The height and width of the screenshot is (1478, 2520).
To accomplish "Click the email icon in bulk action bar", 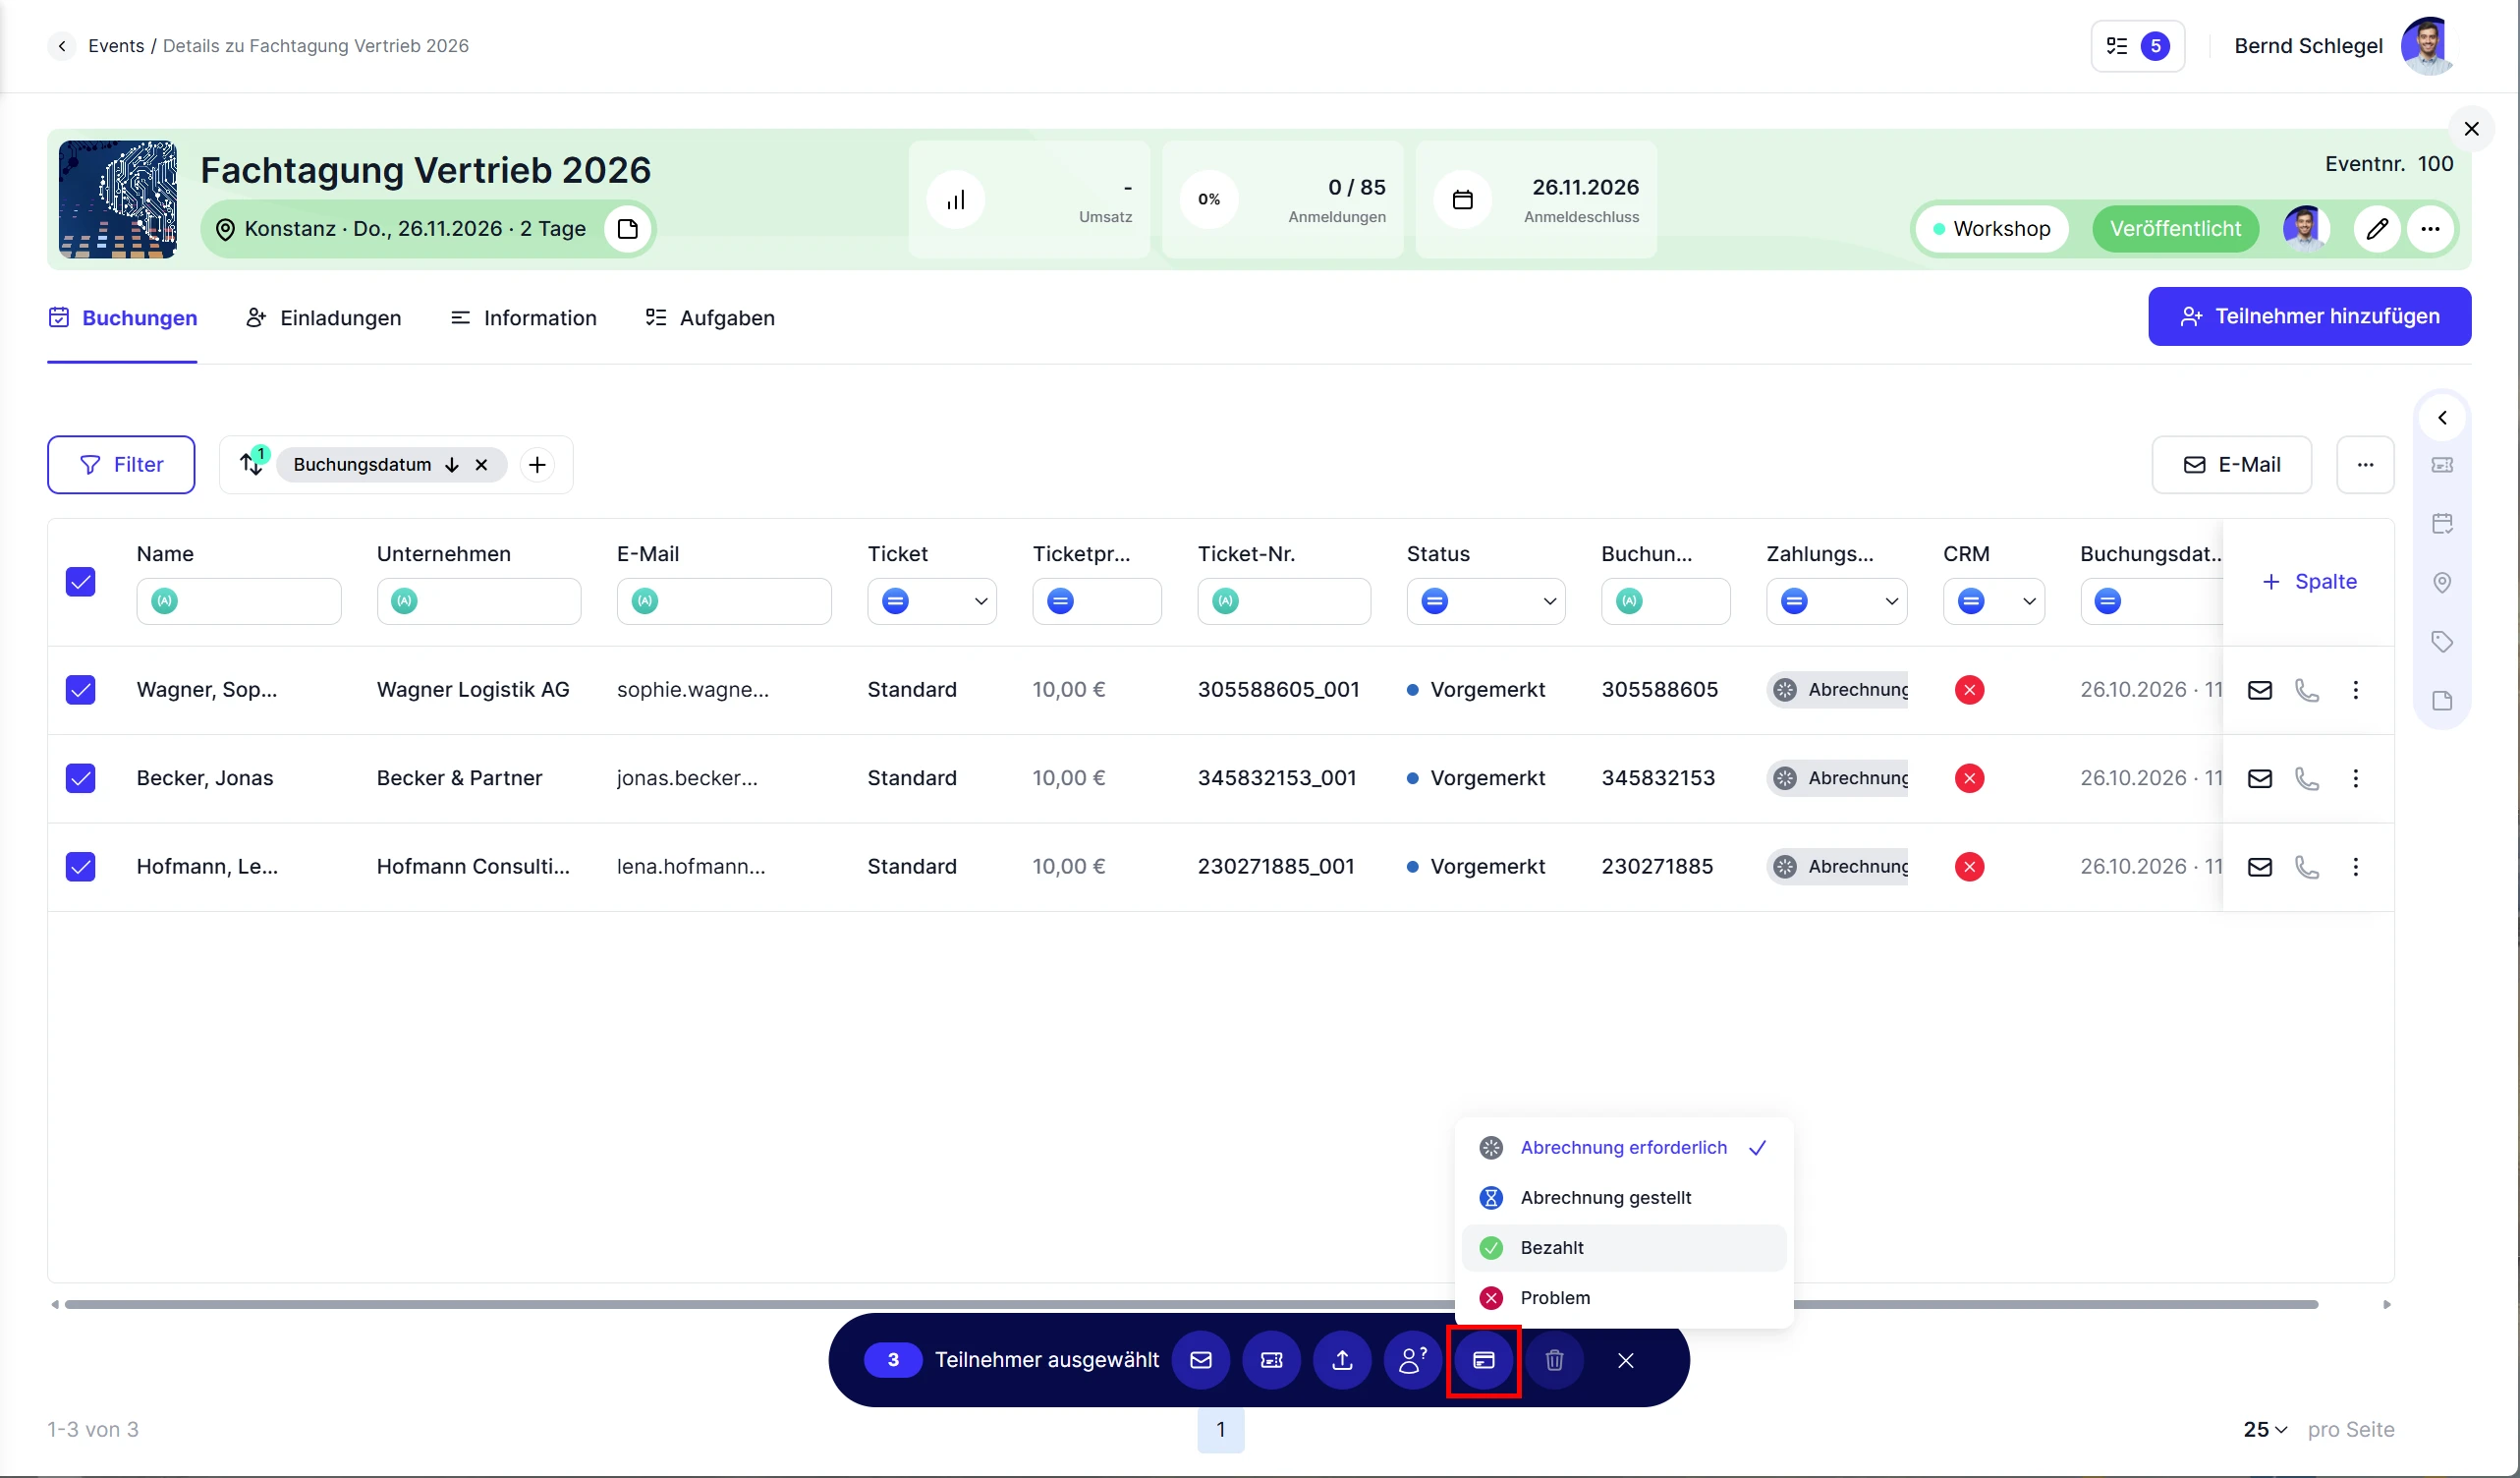I will pos(1200,1360).
